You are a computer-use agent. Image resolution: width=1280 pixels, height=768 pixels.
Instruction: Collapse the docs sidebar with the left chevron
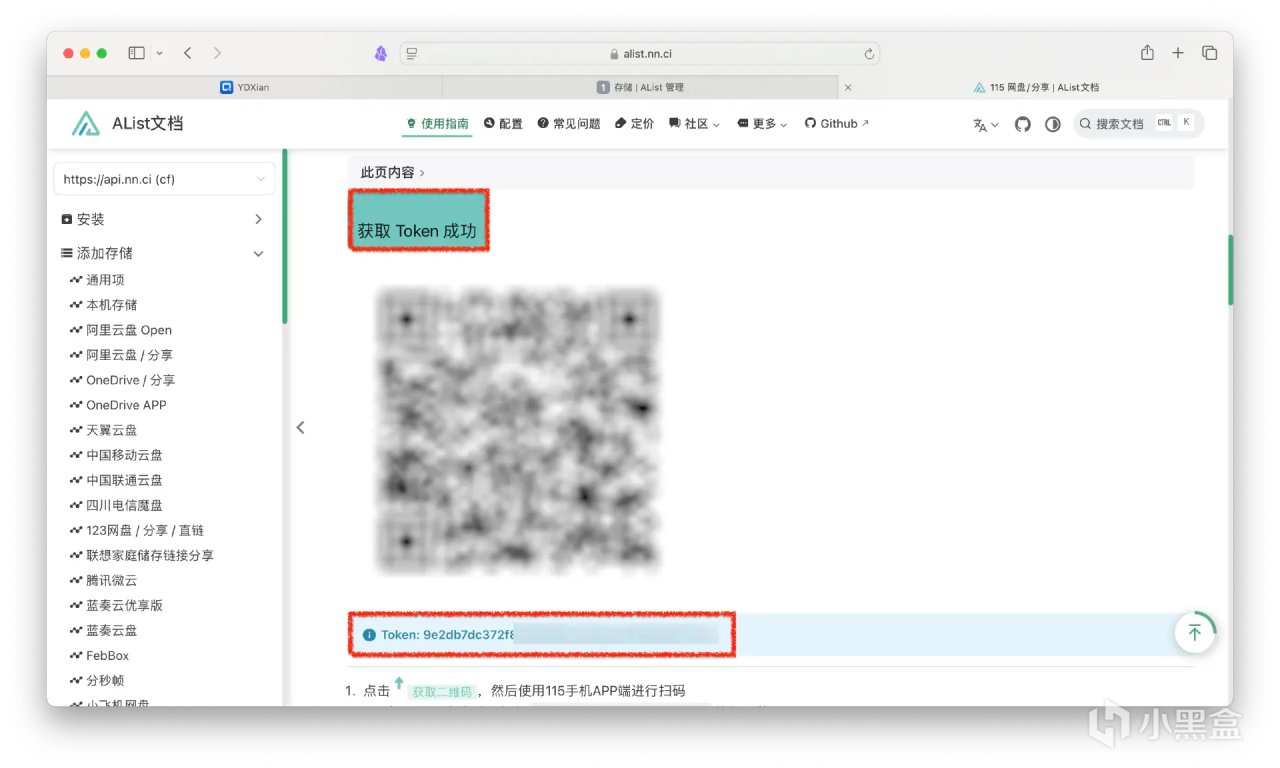tap(300, 428)
